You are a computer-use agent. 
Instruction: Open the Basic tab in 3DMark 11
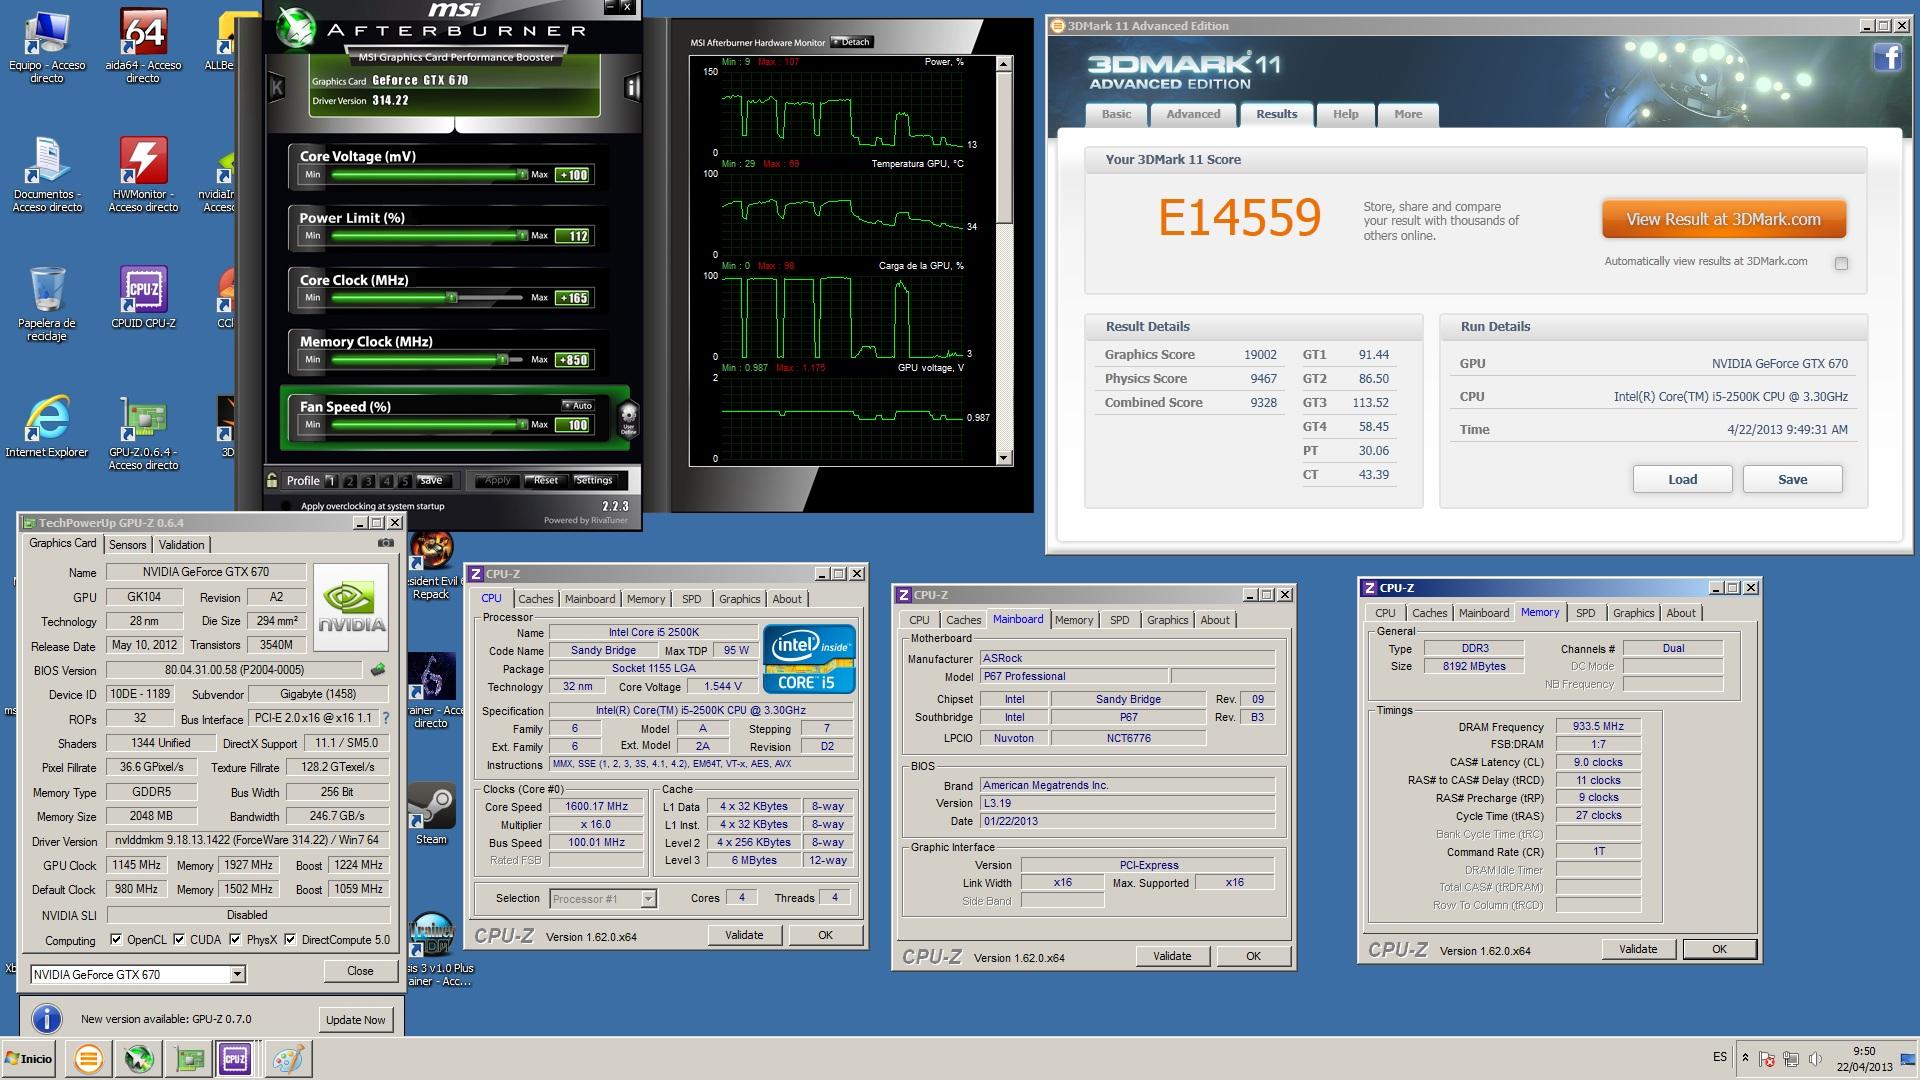pyautogui.click(x=1116, y=114)
